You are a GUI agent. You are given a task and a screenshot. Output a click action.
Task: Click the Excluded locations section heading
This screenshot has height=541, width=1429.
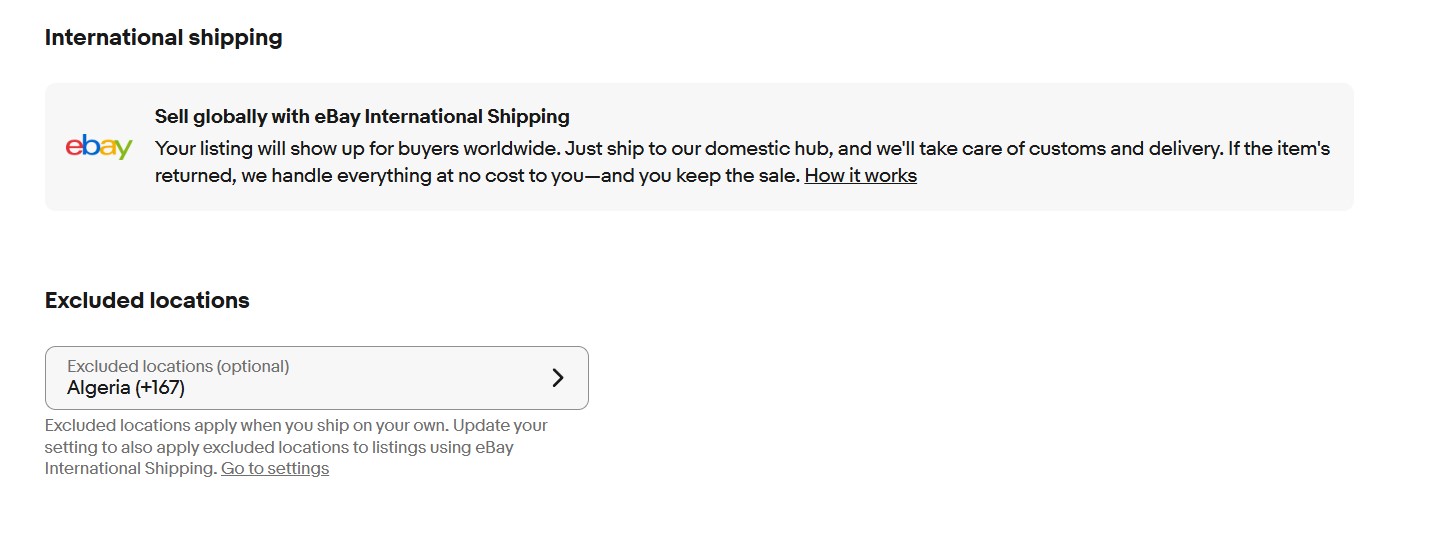point(147,301)
